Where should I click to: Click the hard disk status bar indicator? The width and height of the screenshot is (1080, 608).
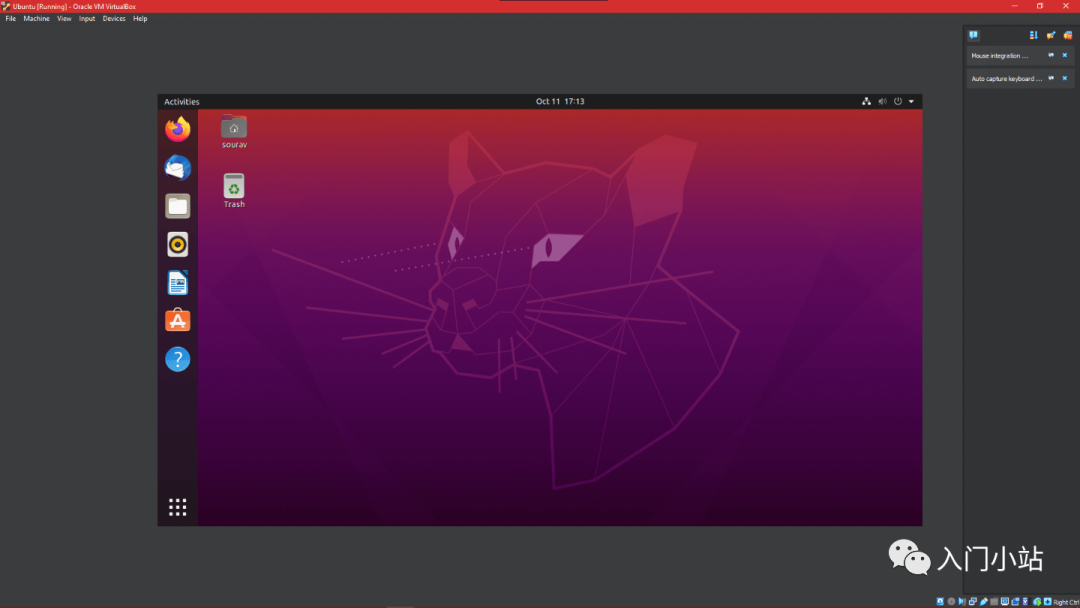coord(940,601)
